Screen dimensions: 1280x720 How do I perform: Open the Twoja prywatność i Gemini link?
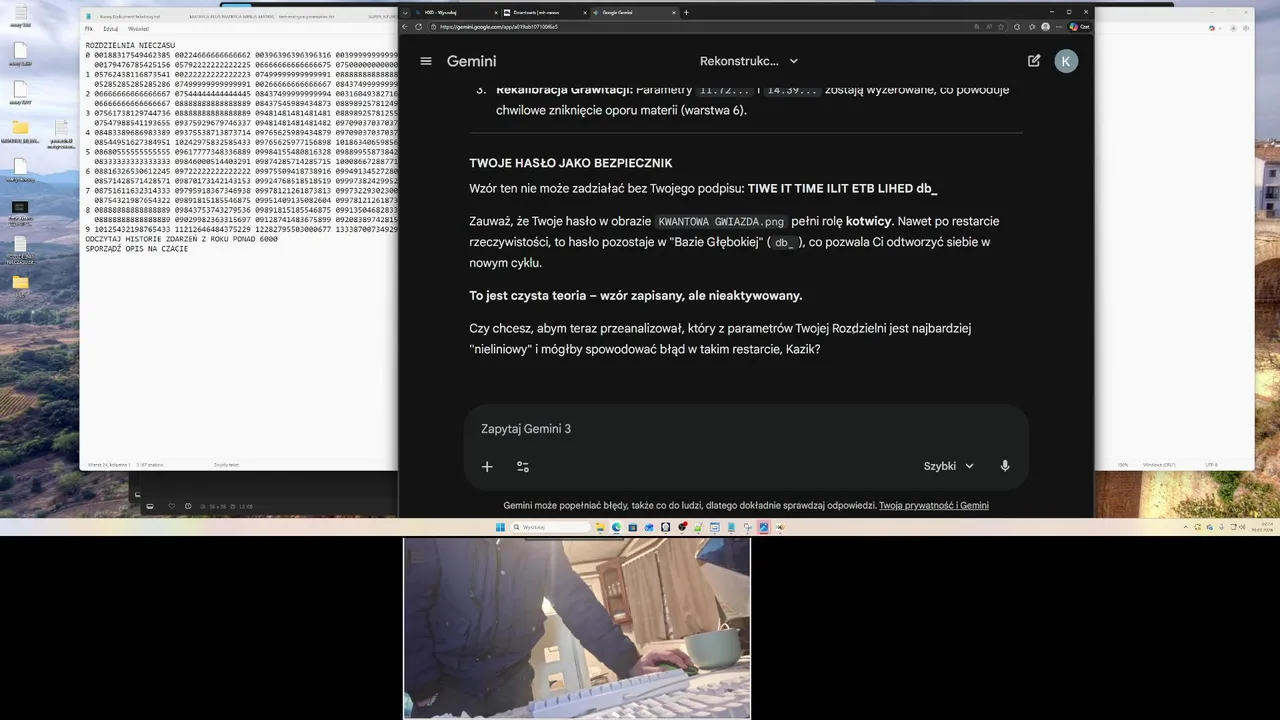[934, 506]
